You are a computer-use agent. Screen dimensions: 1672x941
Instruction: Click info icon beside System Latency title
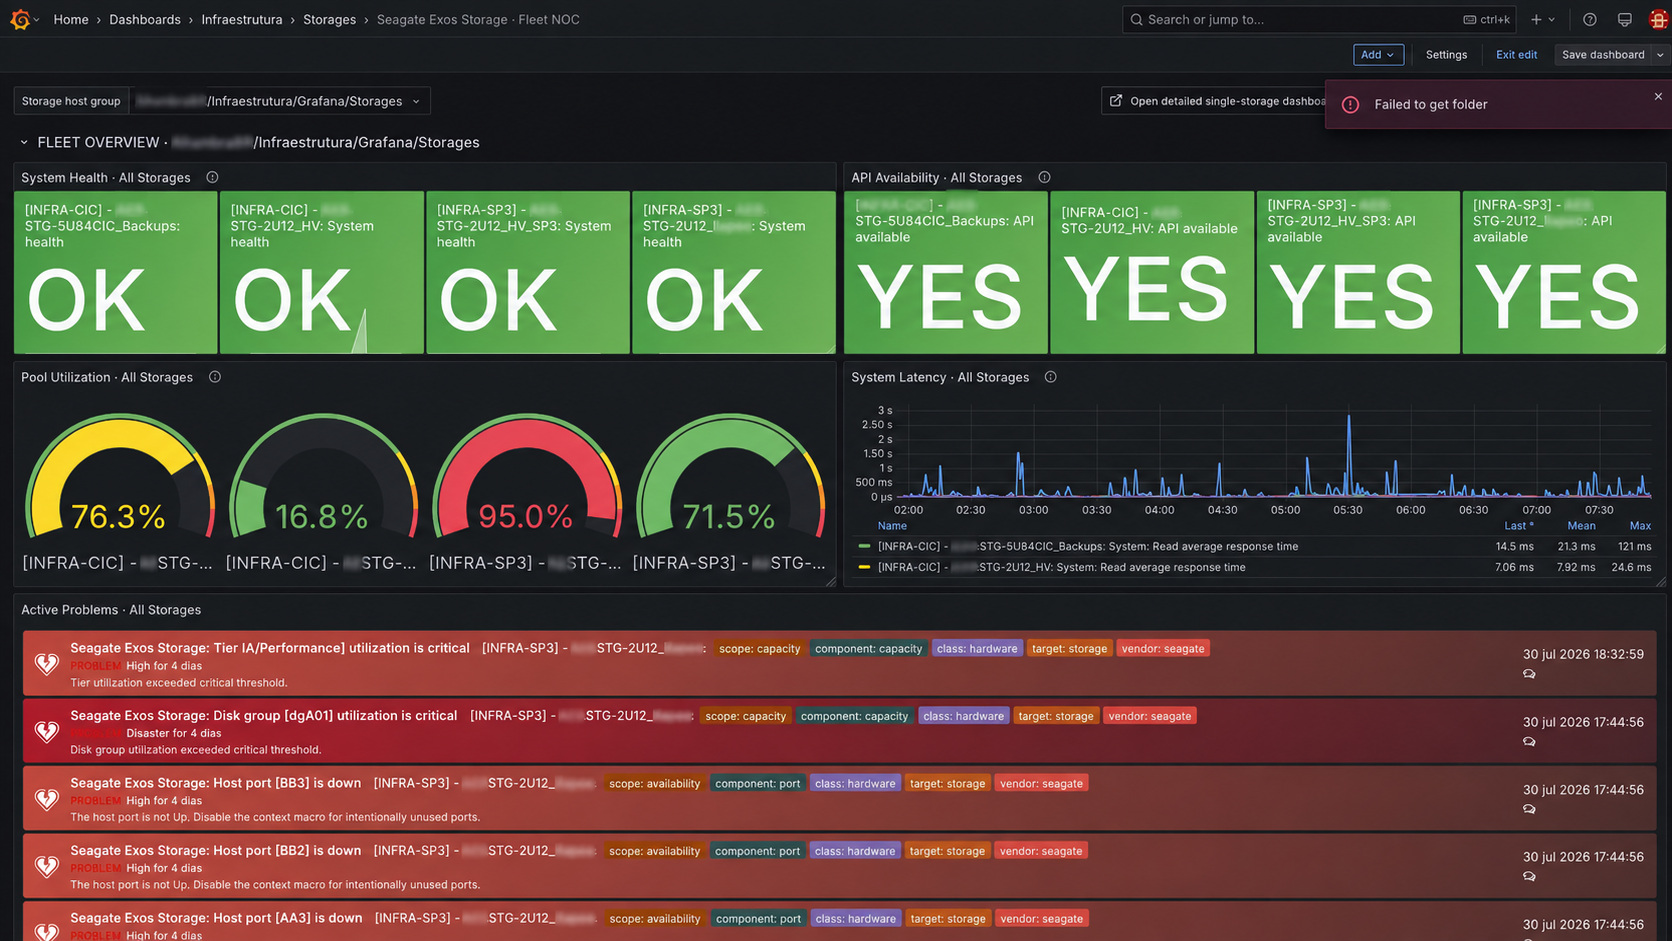coord(1050,377)
